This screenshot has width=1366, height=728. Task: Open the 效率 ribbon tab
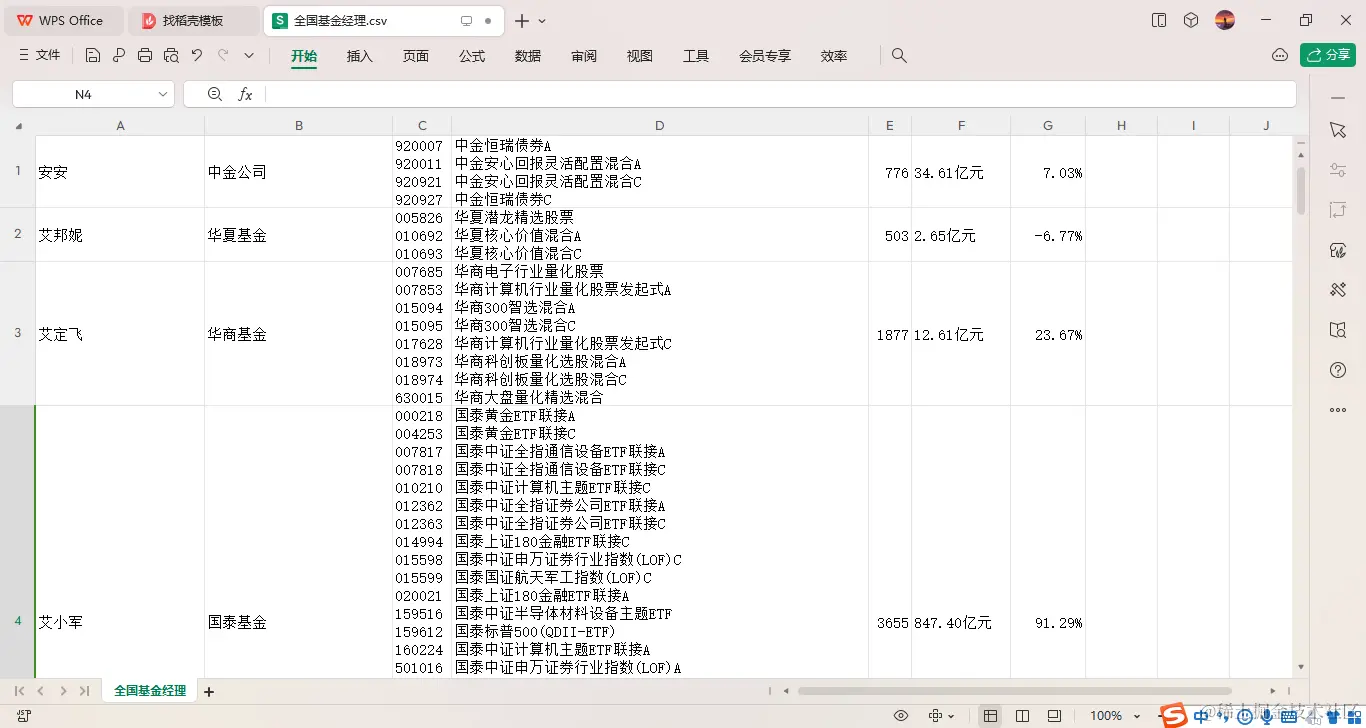coord(834,56)
